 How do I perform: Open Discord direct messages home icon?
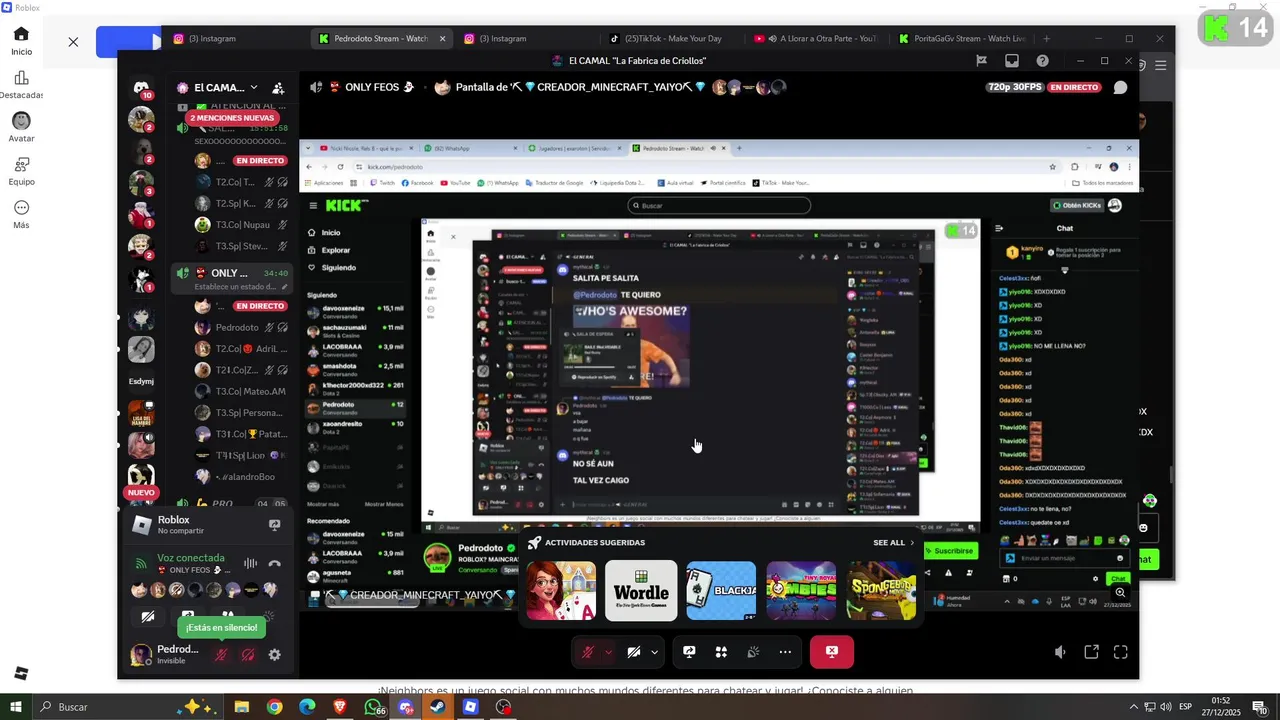tap(141, 88)
